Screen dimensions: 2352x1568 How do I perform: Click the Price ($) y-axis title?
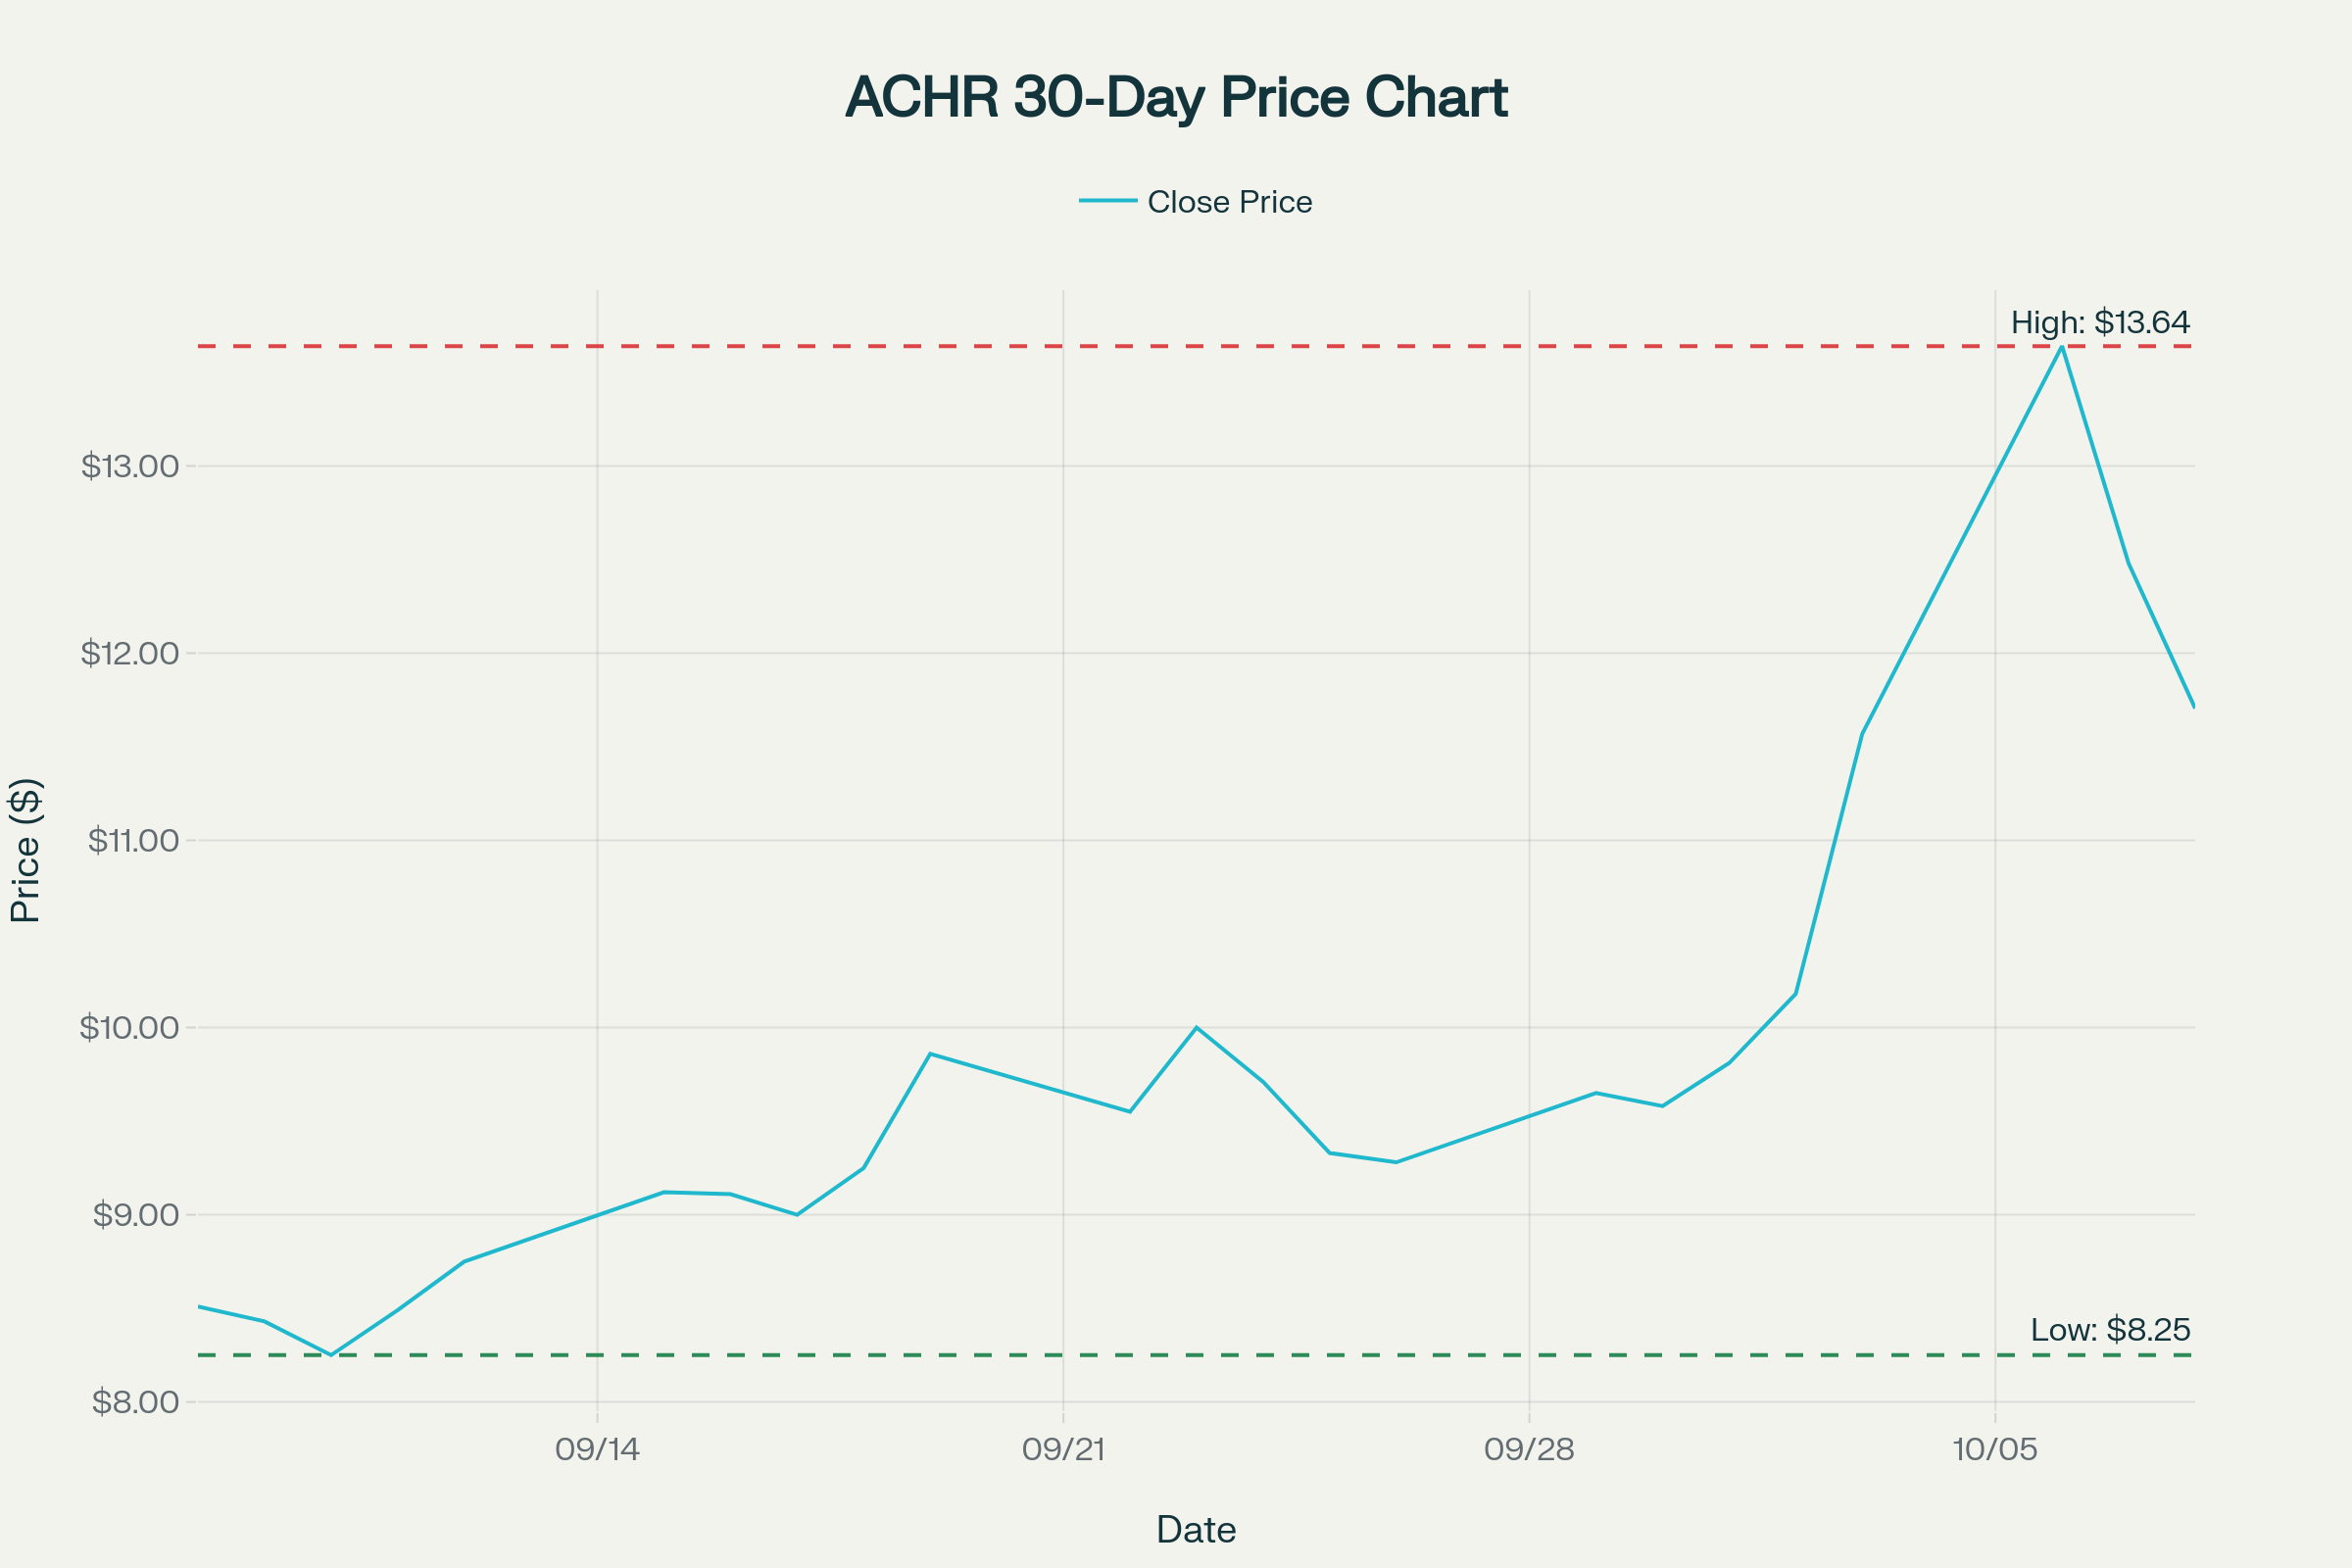pos(25,850)
